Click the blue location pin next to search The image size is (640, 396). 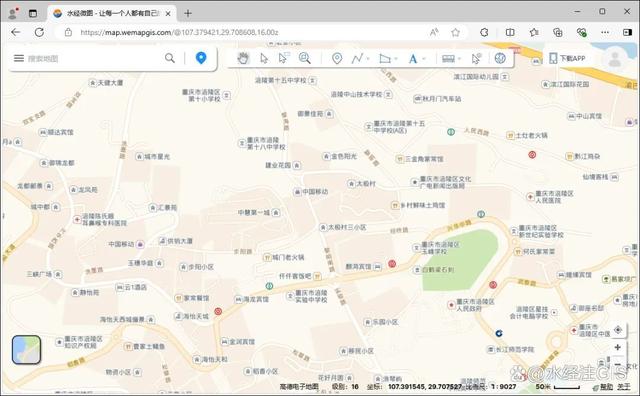point(201,58)
